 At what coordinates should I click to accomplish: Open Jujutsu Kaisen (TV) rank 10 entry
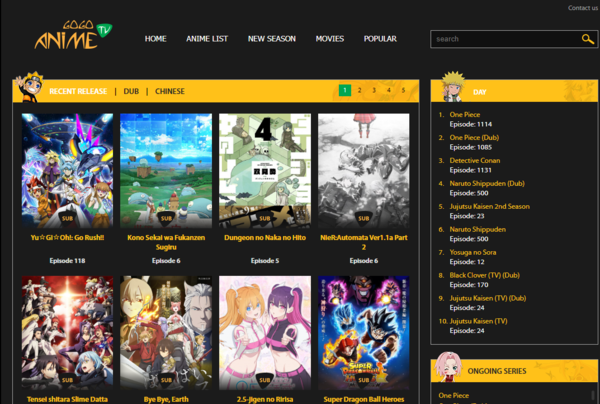(x=478, y=321)
